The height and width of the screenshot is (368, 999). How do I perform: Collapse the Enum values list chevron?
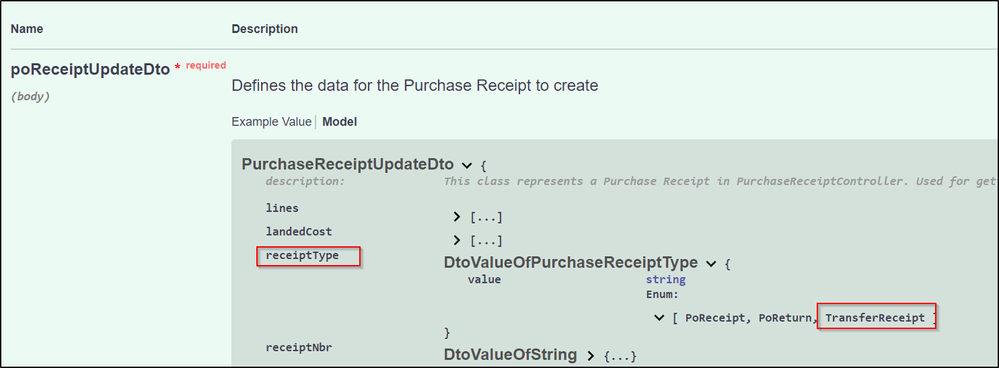pyautogui.click(x=659, y=318)
